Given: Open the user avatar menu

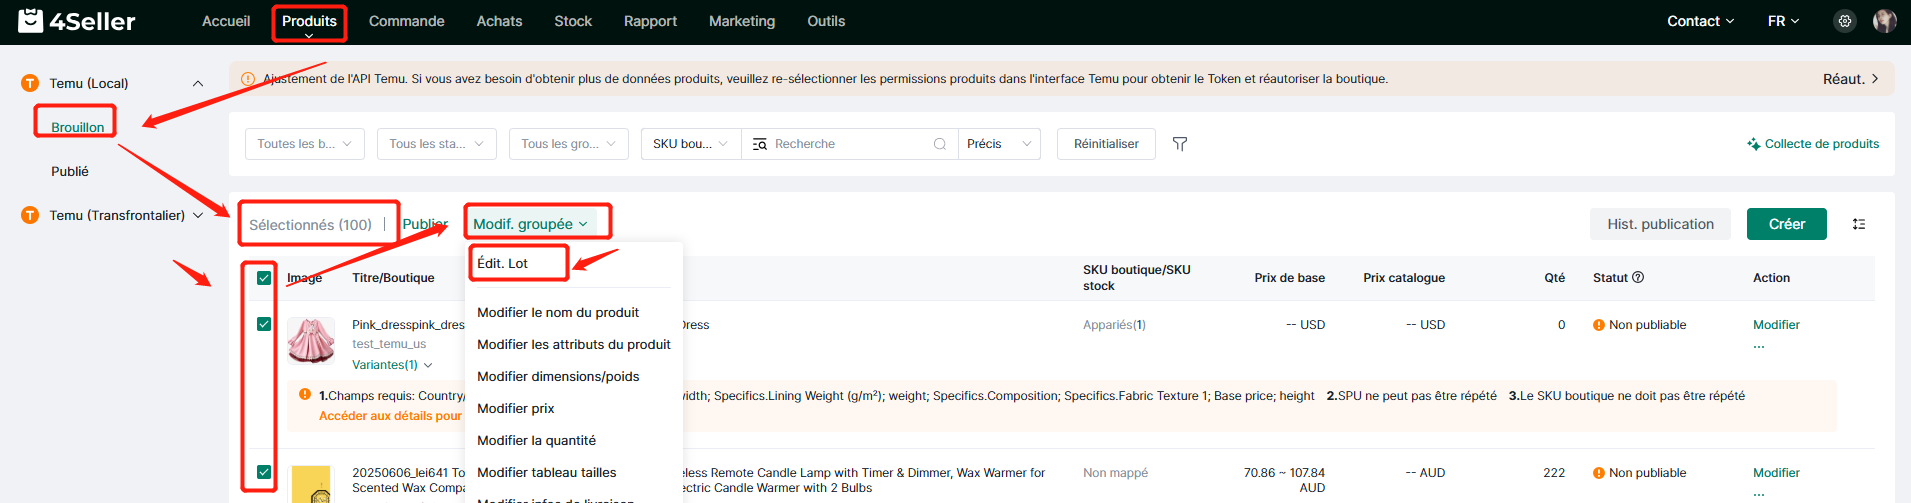Looking at the screenshot, I should point(1885,21).
